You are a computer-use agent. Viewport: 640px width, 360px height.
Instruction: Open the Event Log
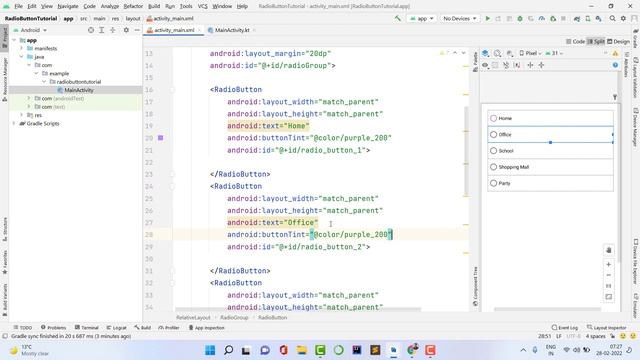(x=564, y=327)
